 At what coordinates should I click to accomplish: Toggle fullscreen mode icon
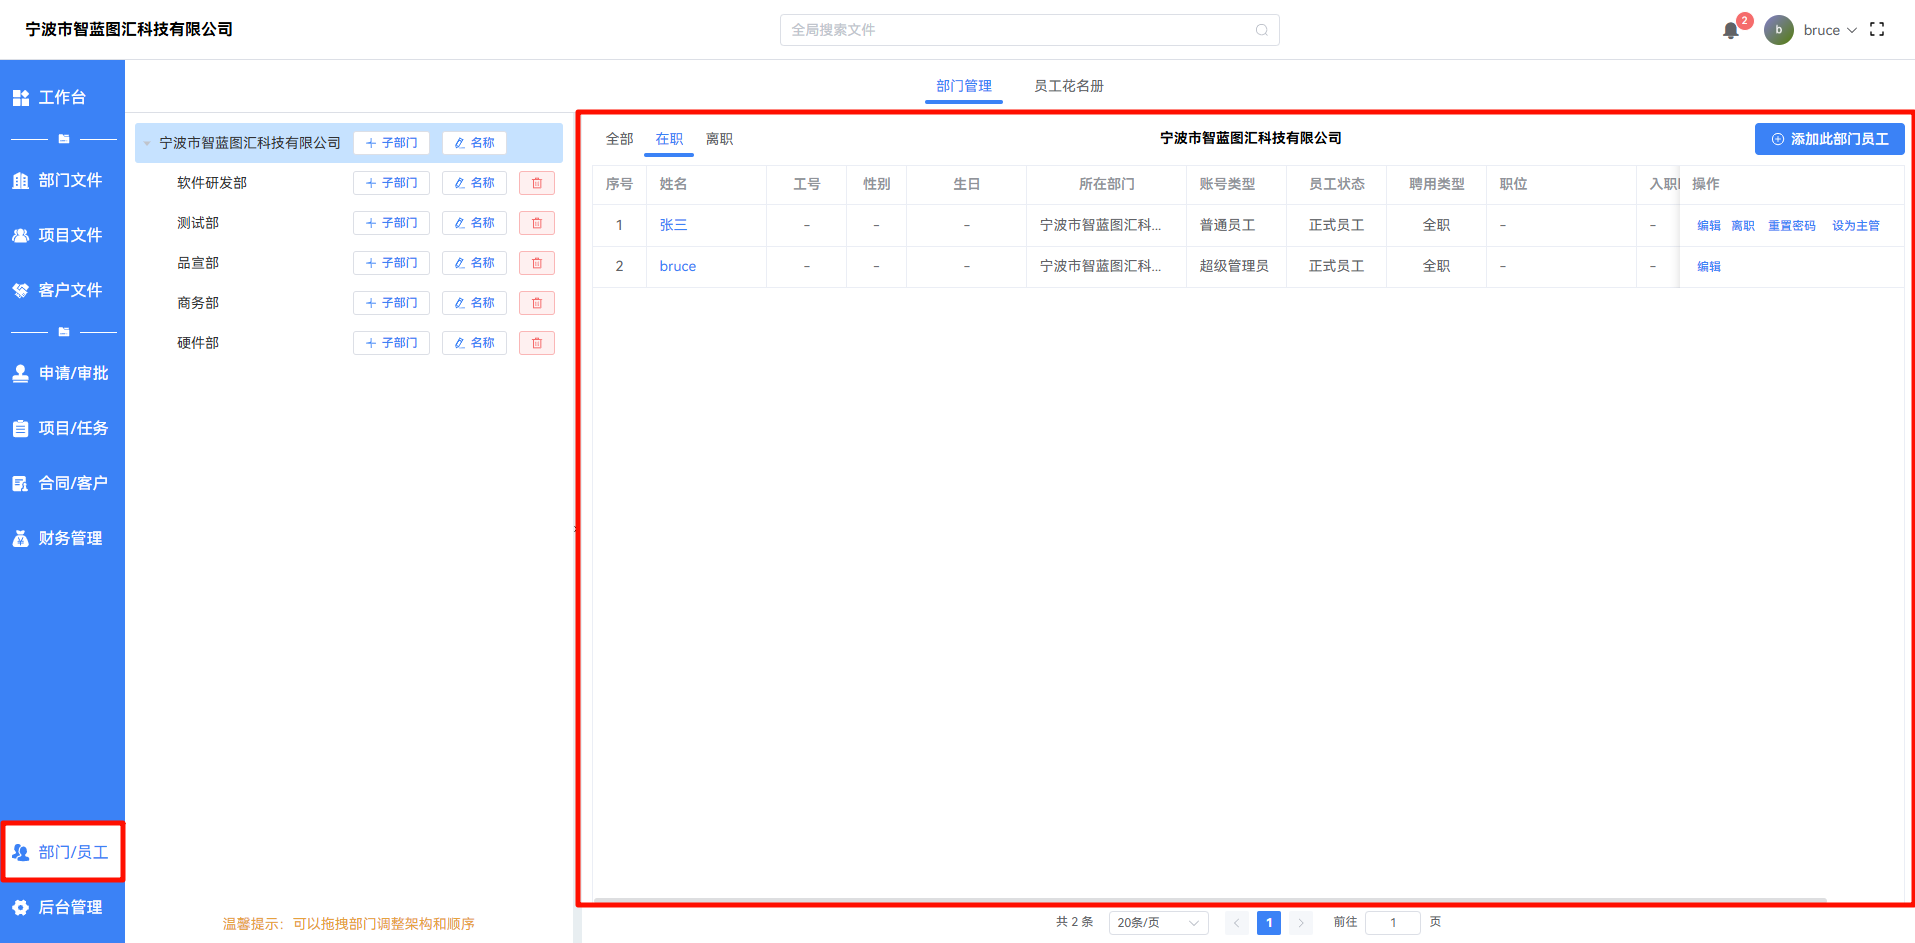(x=1877, y=30)
